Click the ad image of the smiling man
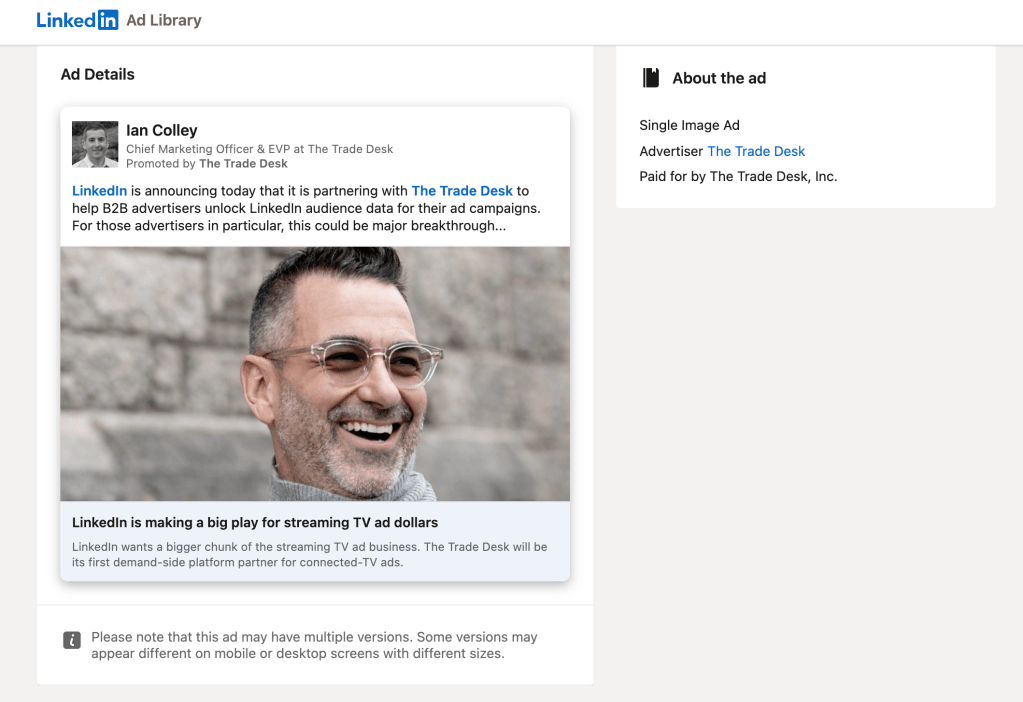1023x702 pixels. coord(315,374)
